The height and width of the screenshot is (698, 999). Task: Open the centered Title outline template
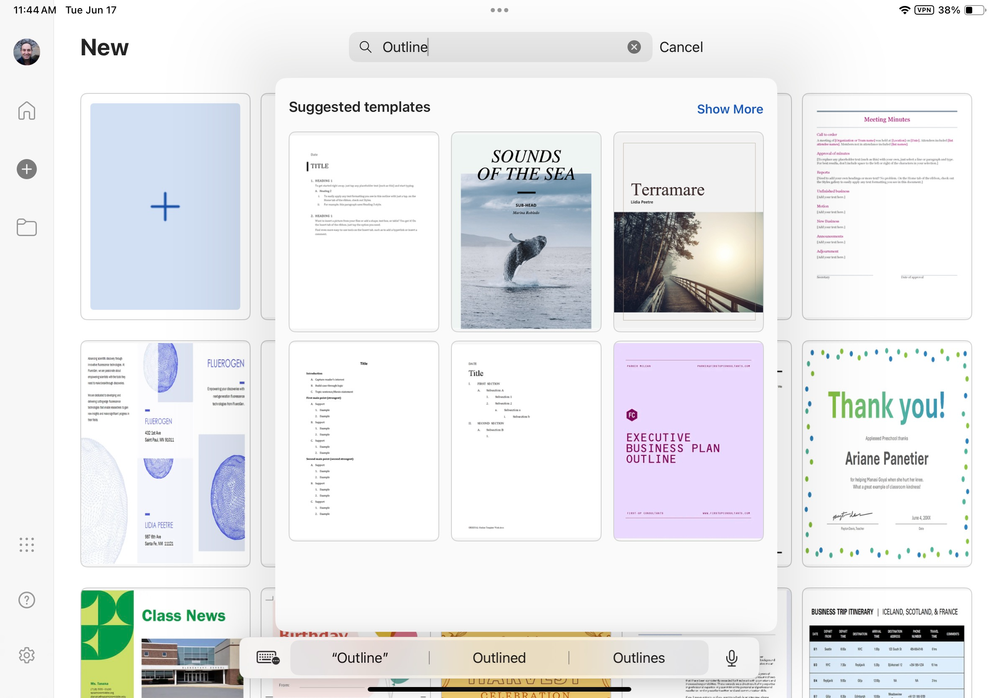pos(364,441)
